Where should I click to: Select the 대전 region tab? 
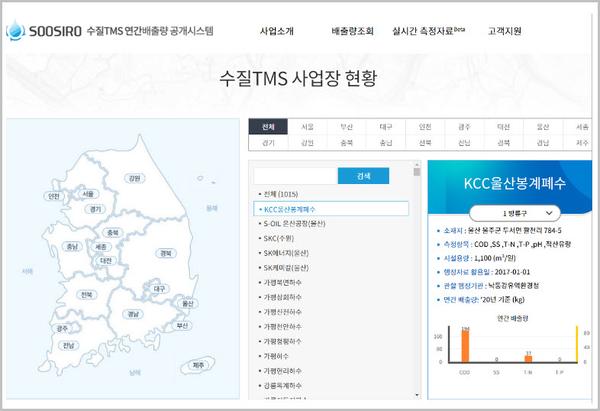tap(504, 127)
